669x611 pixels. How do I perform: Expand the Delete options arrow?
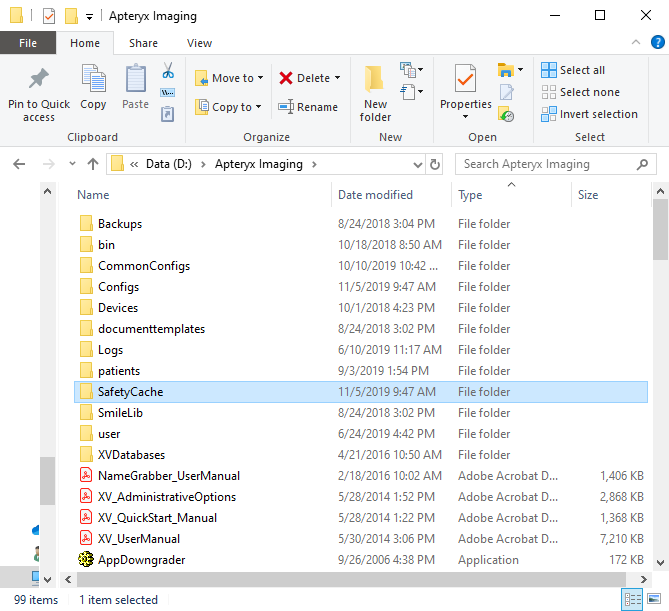[337, 78]
